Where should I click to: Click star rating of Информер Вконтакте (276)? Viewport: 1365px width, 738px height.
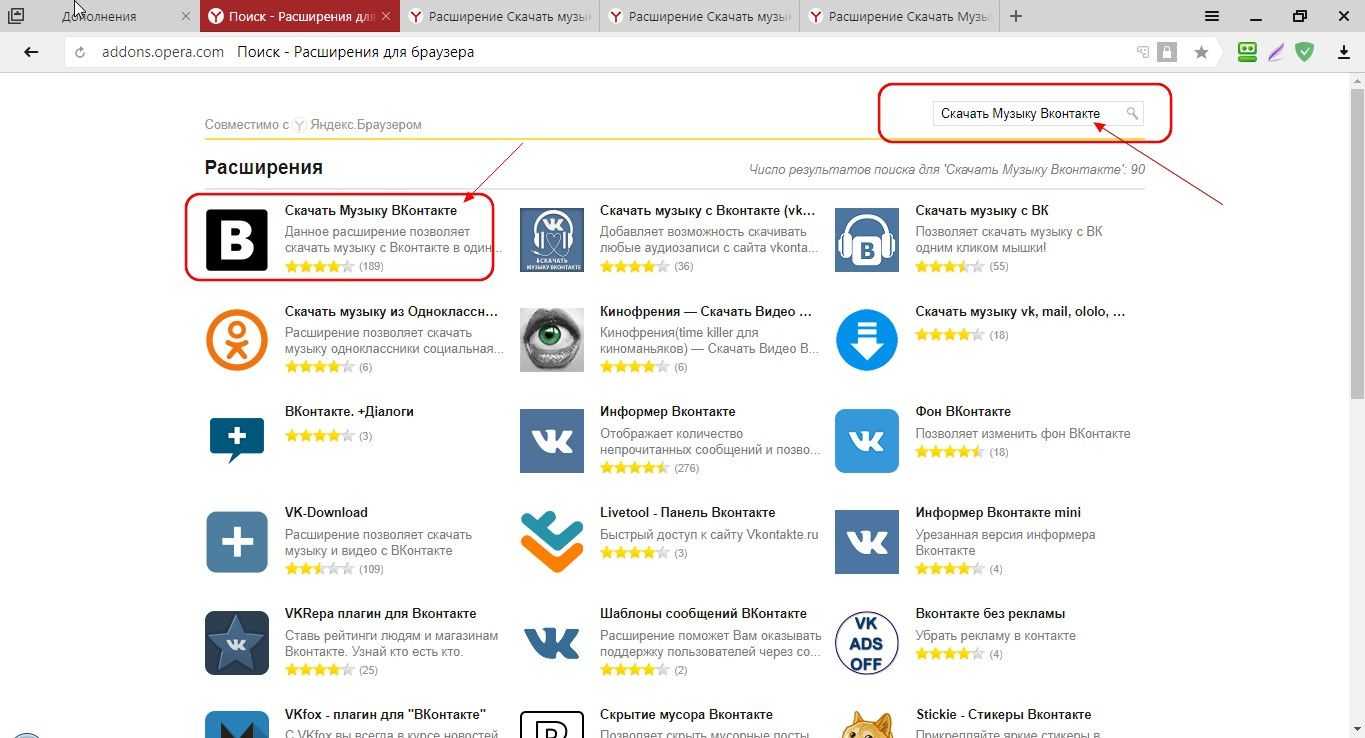634,468
